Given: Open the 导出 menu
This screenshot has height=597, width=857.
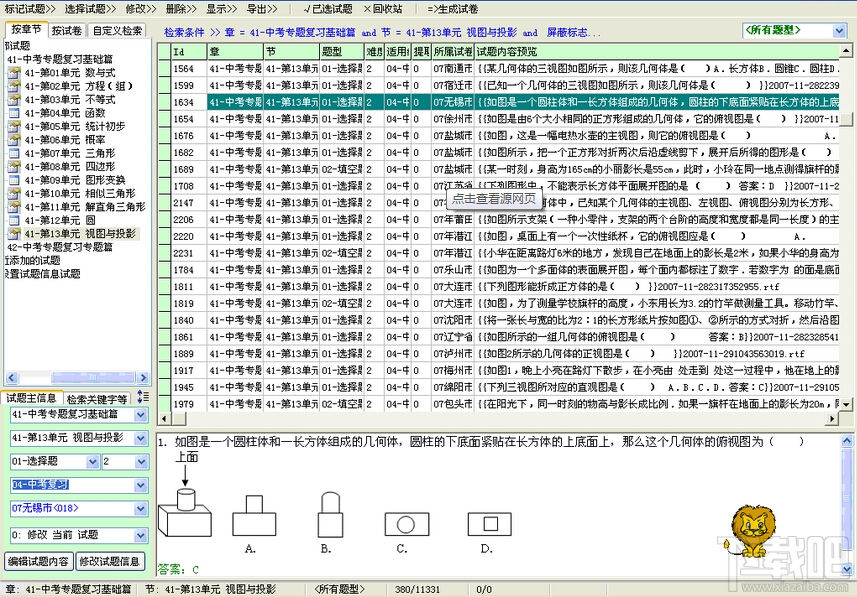Looking at the screenshot, I should (x=262, y=9).
